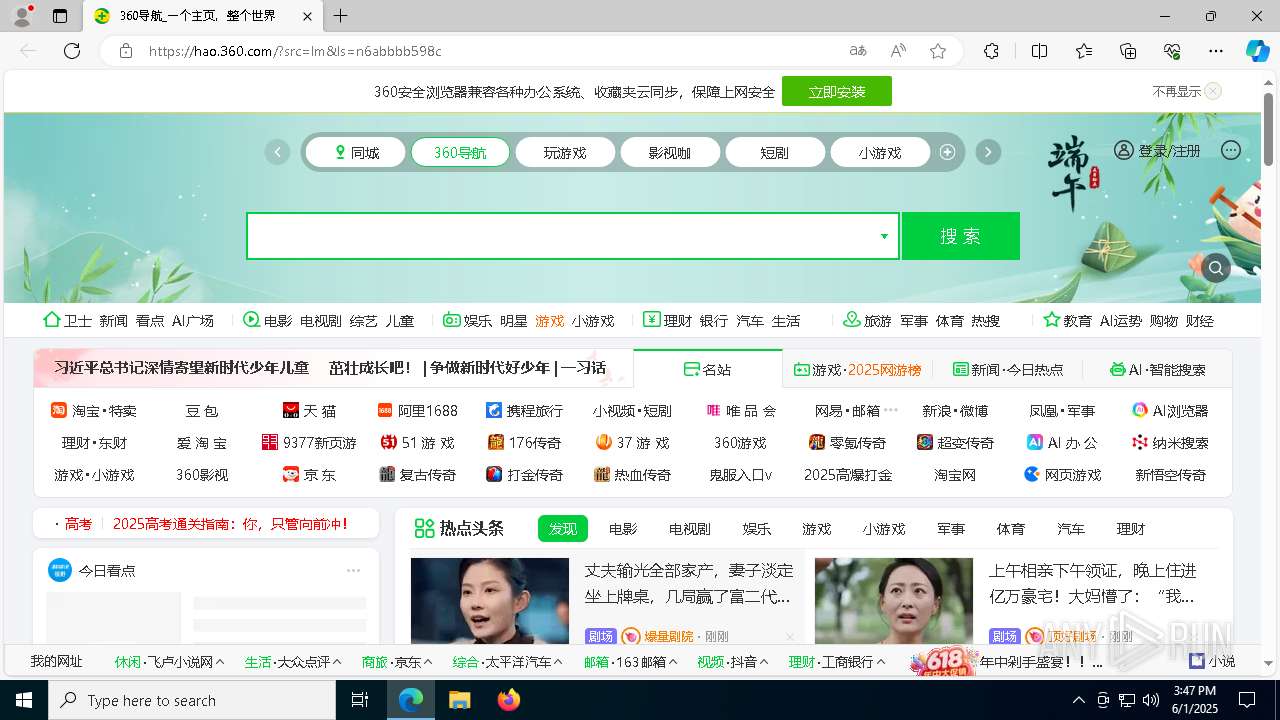Click the Browser essentials icon

tap(1172, 51)
